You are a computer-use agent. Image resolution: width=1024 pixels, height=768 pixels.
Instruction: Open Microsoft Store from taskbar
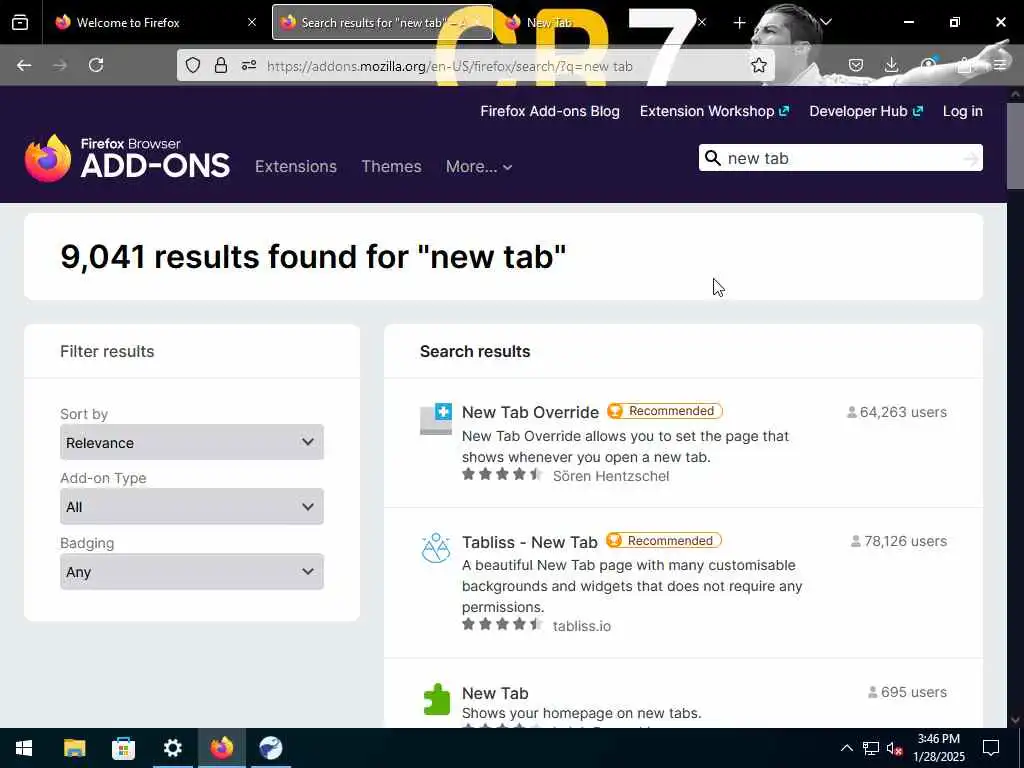click(x=123, y=748)
